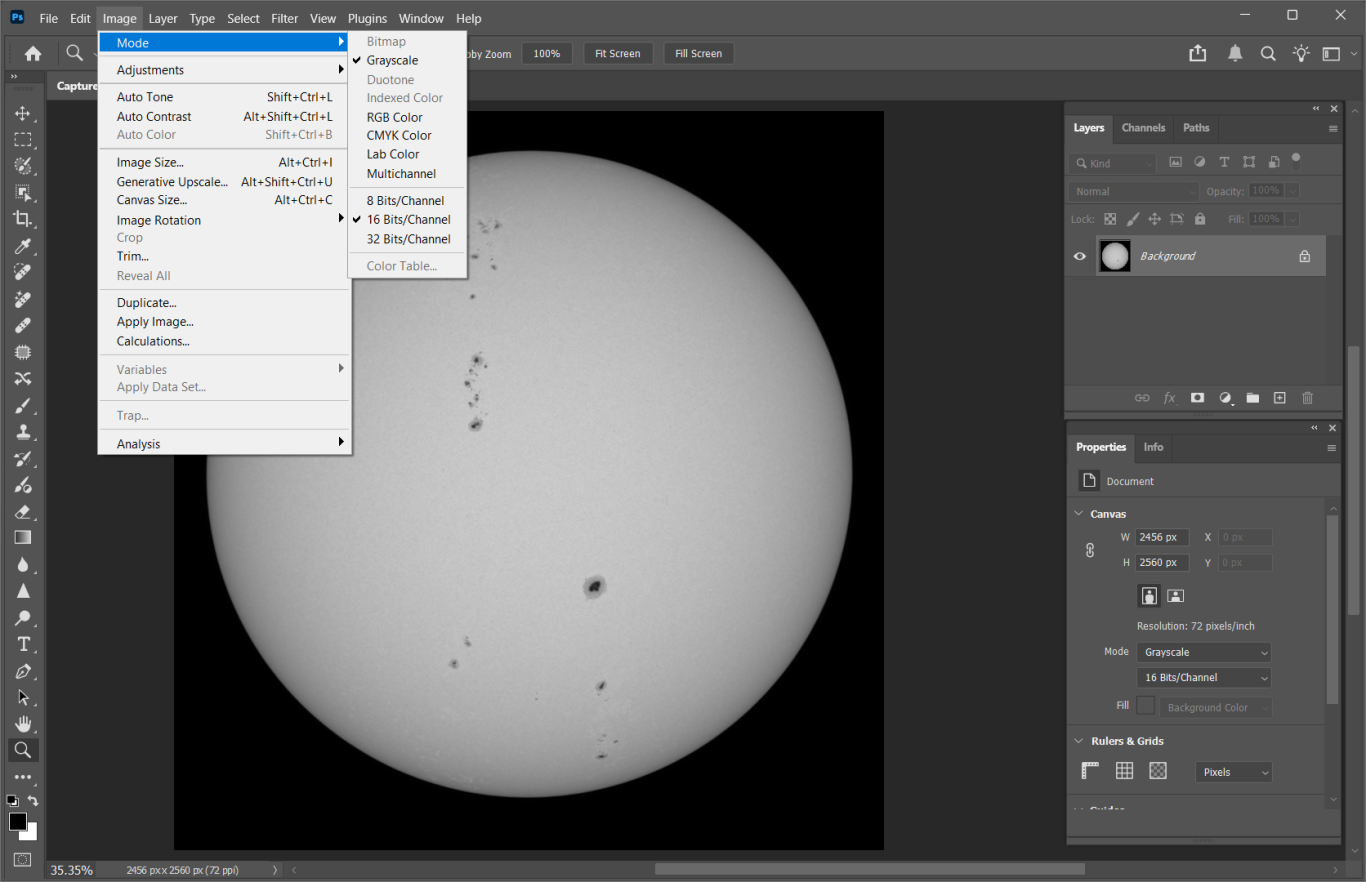Open the Add layer style menu
The image size is (1366, 882).
pos(1169,397)
